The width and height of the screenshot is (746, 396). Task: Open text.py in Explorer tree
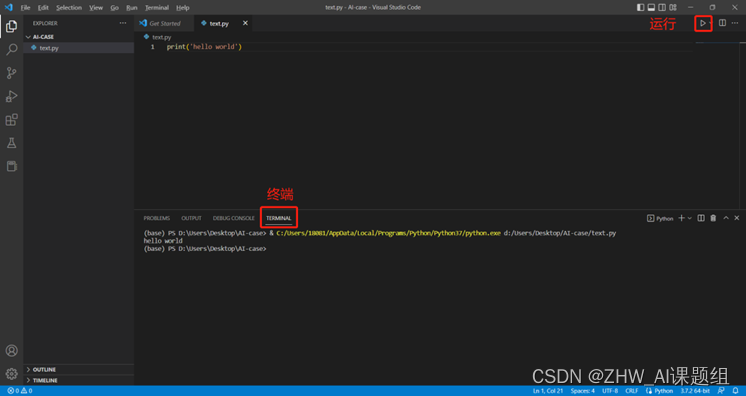pyautogui.click(x=79, y=48)
